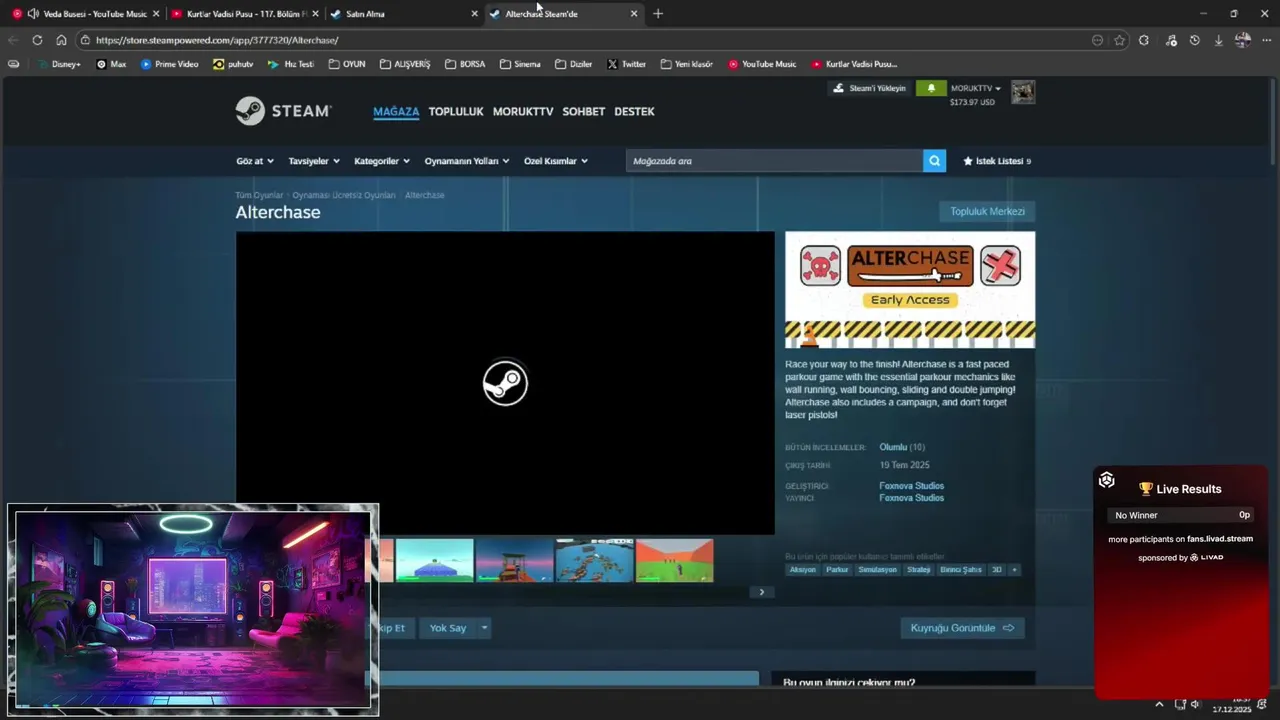Open the Hız Testi bookmark
Image resolution: width=1280 pixels, height=720 pixels.
291,64
